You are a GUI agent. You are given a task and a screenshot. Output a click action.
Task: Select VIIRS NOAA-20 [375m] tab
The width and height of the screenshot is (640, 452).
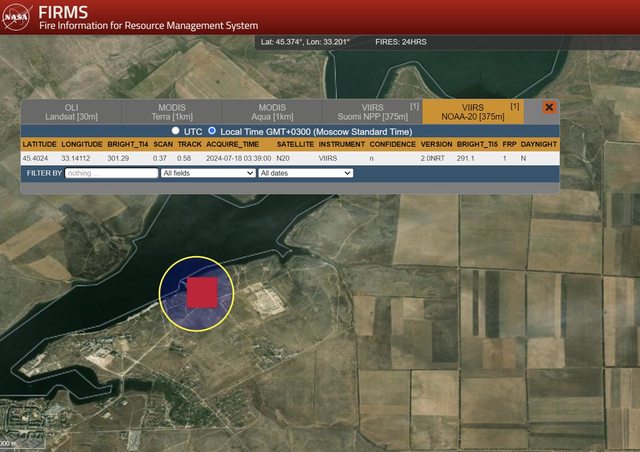click(472, 112)
